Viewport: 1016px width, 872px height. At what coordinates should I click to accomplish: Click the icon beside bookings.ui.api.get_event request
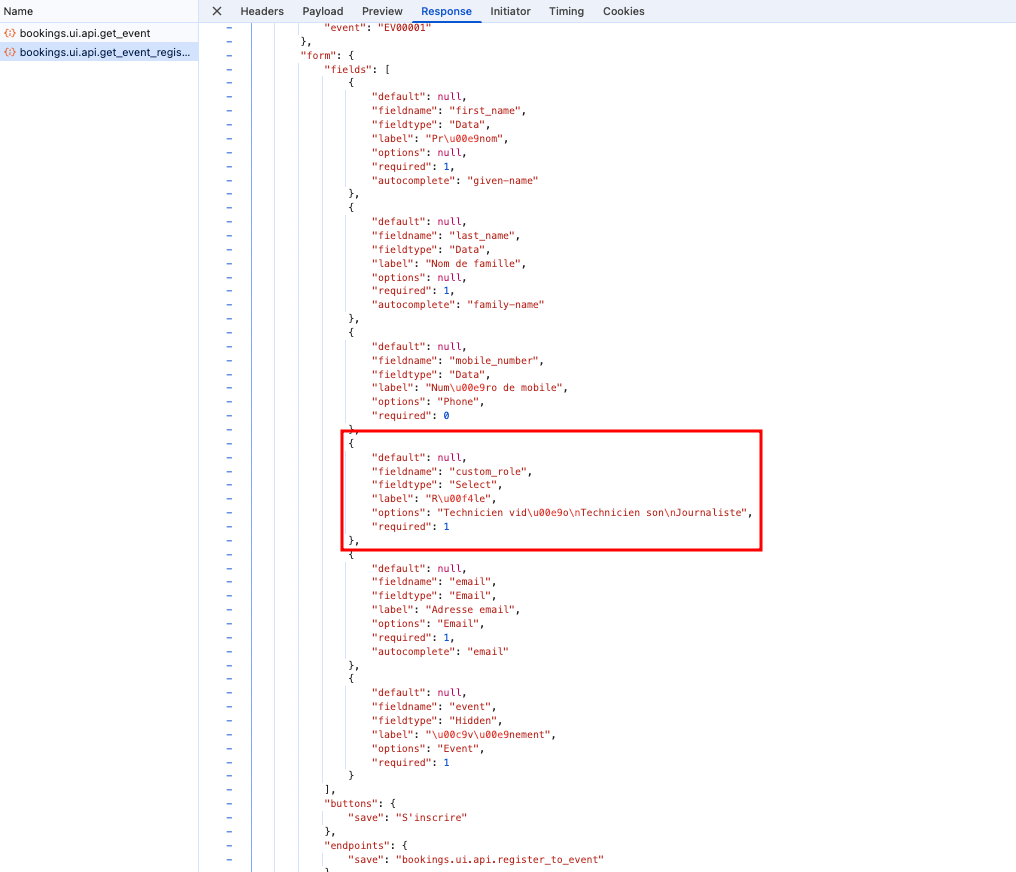click(x=10, y=33)
